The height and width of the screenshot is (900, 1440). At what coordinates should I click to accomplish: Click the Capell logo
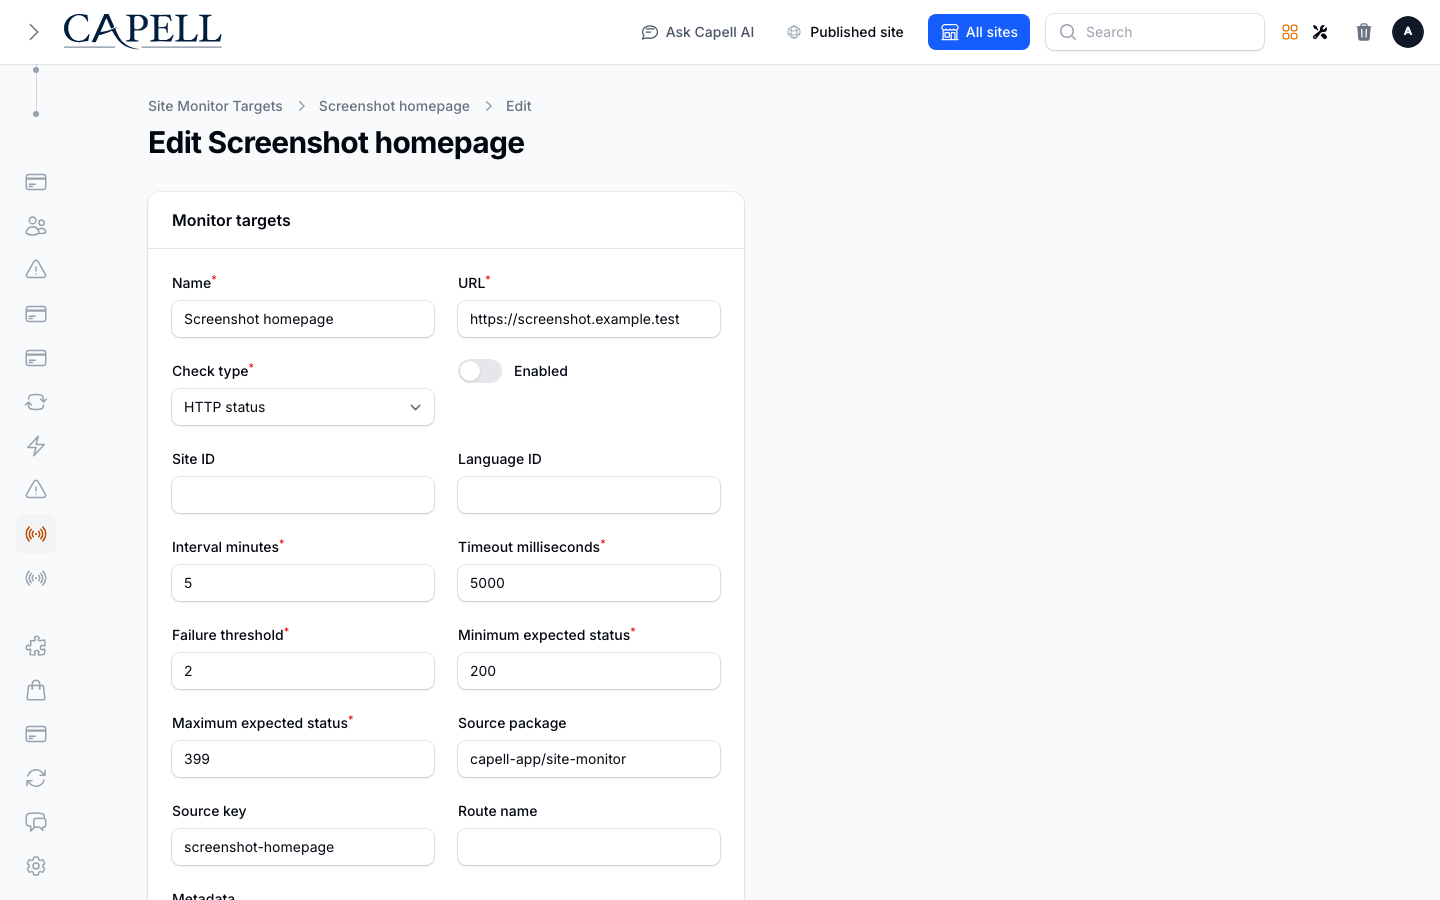click(142, 31)
